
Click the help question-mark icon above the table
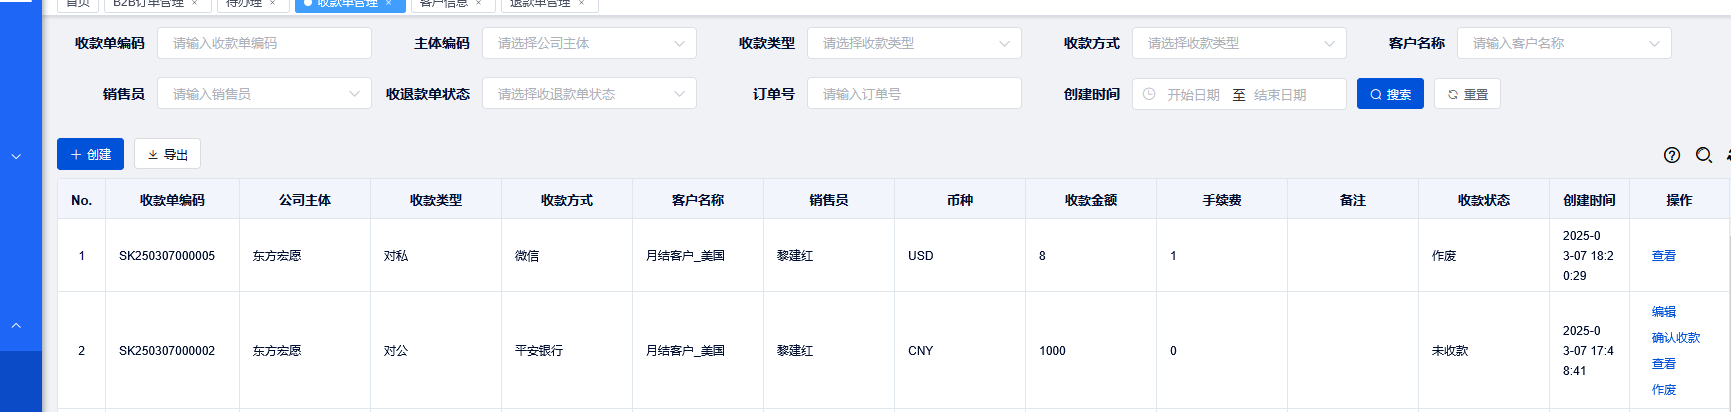[1672, 155]
